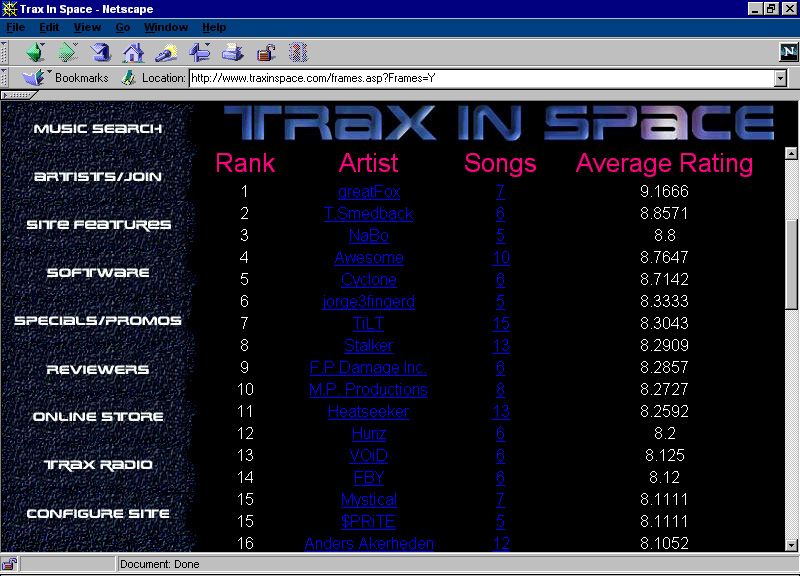
Task: Click the Back navigation arrow icon
Action: point(36,52)
